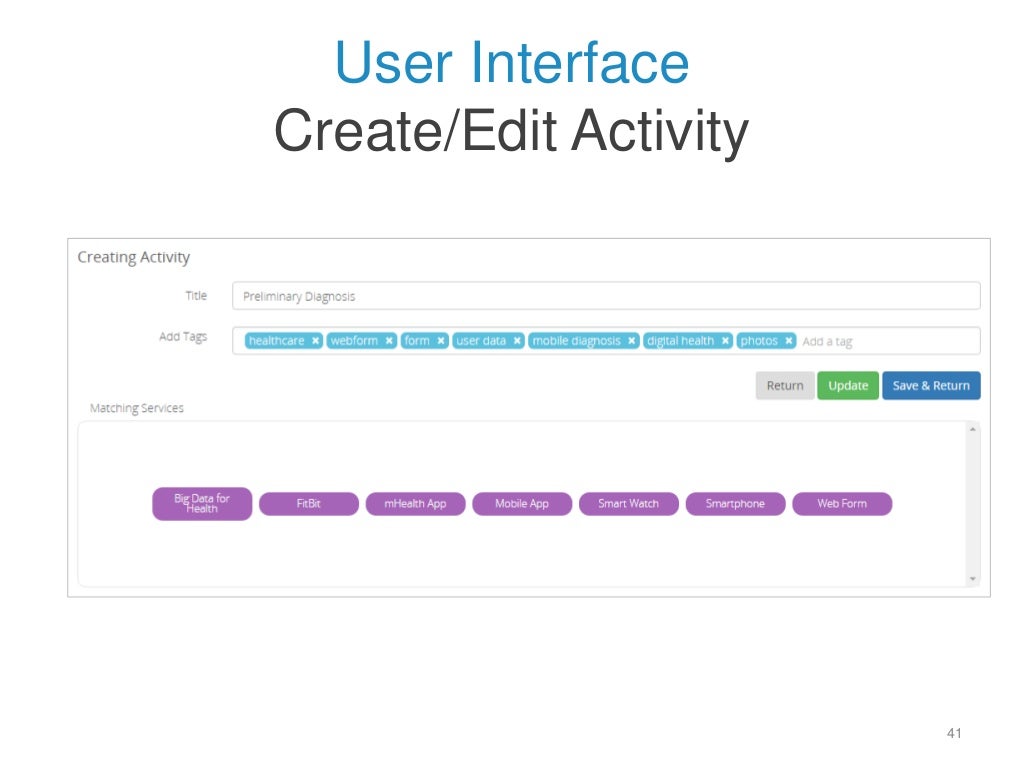Remove the photos tag

click(788, 341)
